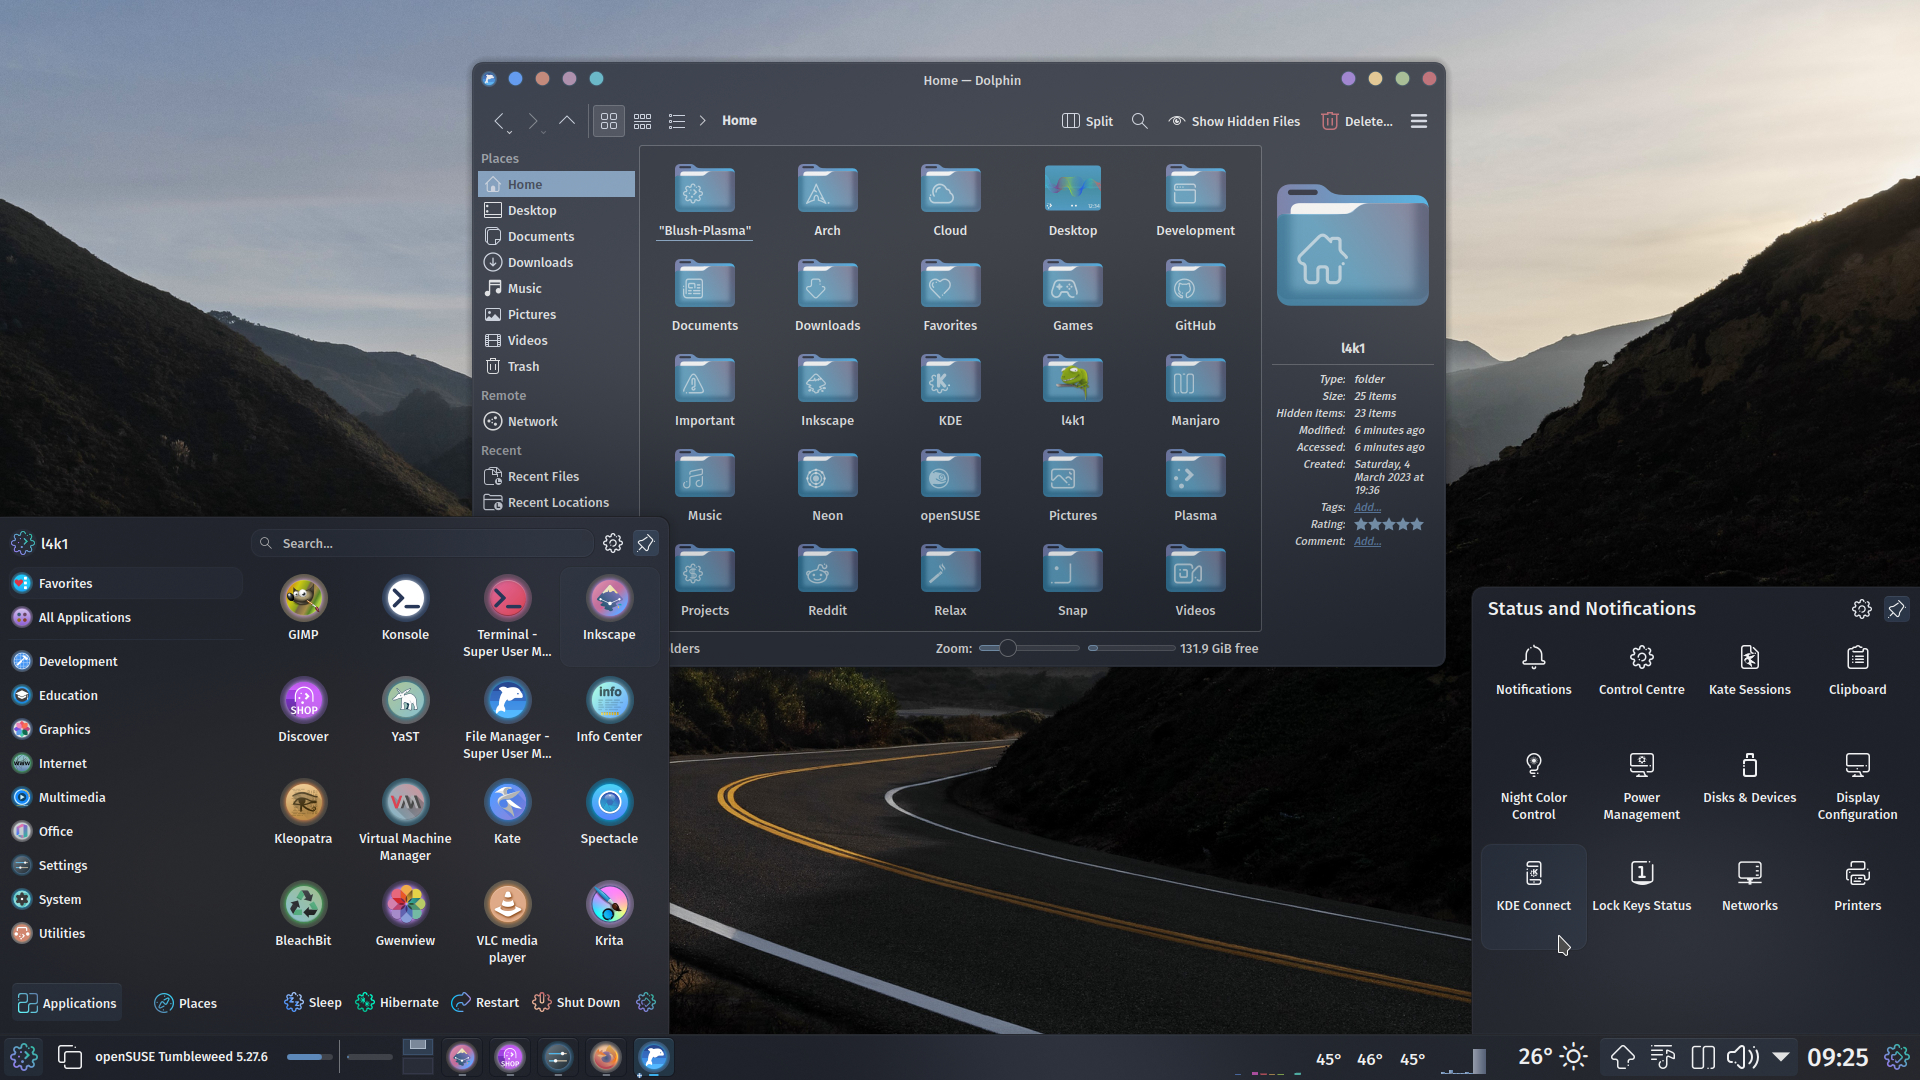Open Night Color Control applet
This screenshot has height=1080, width=1920.
pyautogui.click(x=1533, y=786)
